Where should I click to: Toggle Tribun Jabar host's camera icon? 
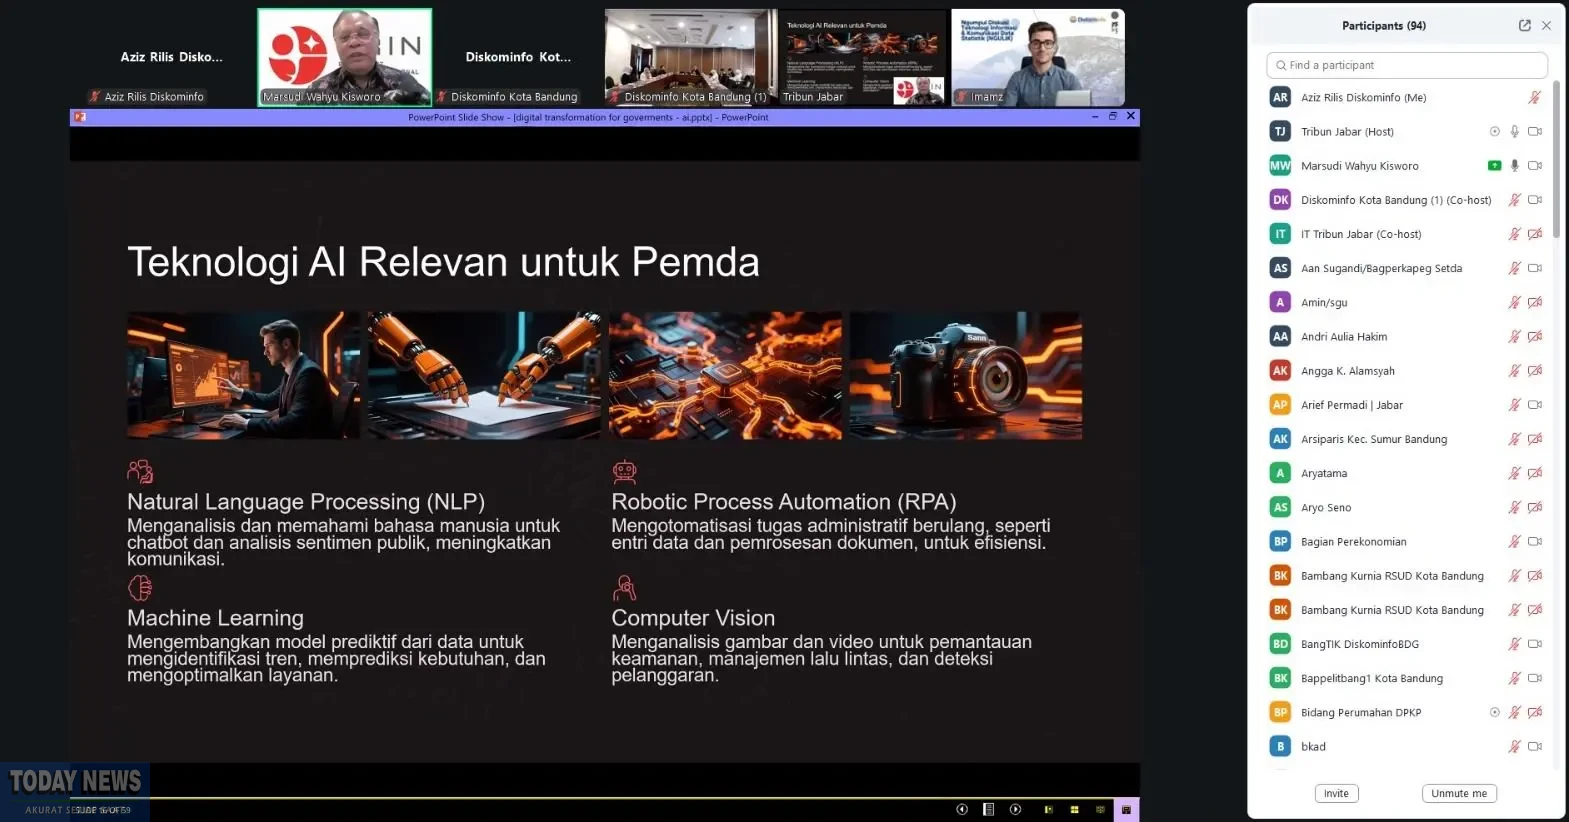point(1534,132)
